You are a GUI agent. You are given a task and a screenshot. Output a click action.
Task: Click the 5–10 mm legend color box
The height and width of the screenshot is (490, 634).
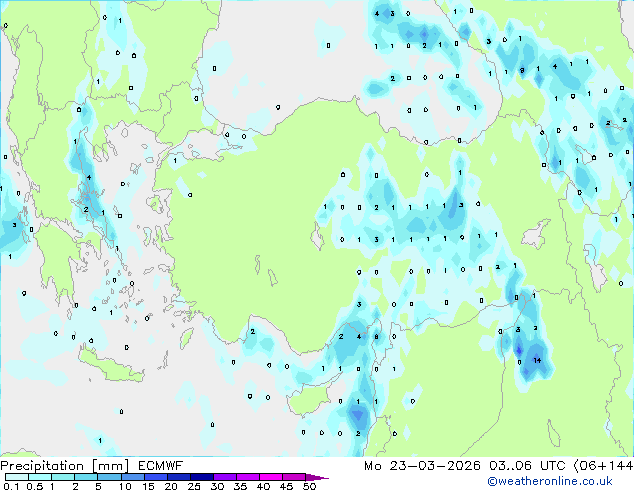click(x=109, y=477)
